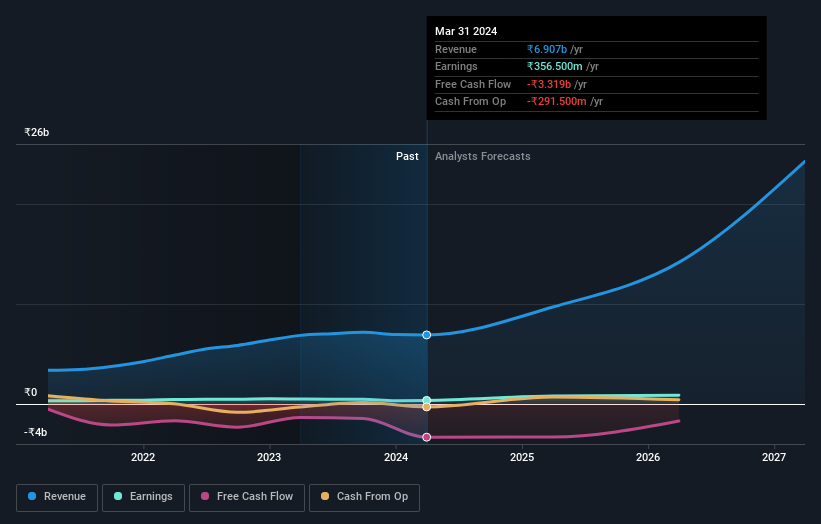The image size is (821, 524).
Task: Click the Cash From Op orange data point marker
Action: tap(427, 407)
